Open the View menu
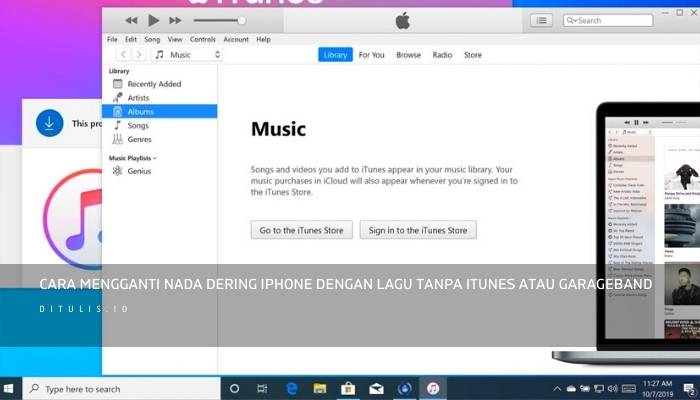This screenshot has height=400, width=700. point(175,39)
